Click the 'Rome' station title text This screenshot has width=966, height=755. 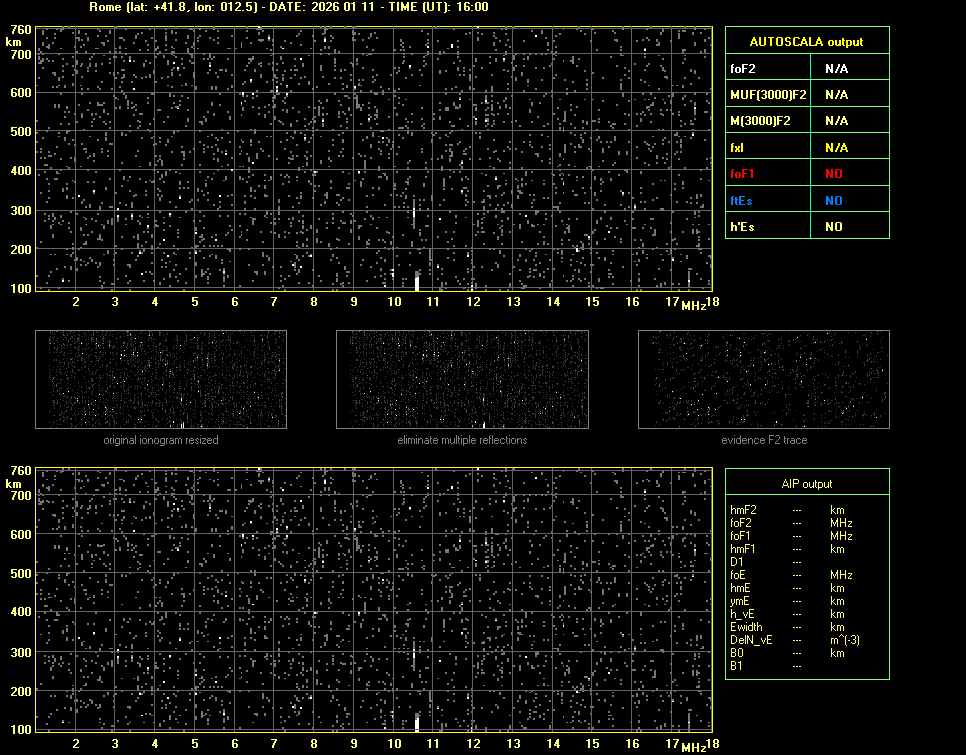pos(104,7)
